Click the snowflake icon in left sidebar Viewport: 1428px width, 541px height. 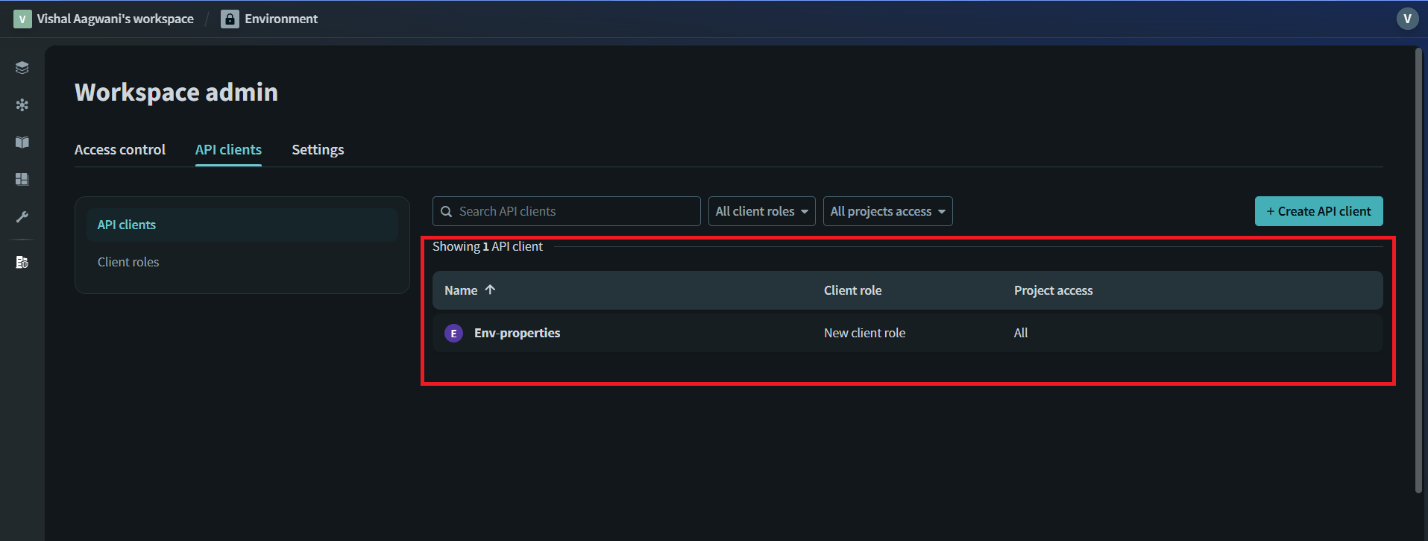pyautogui.click(x=22, y=105)
